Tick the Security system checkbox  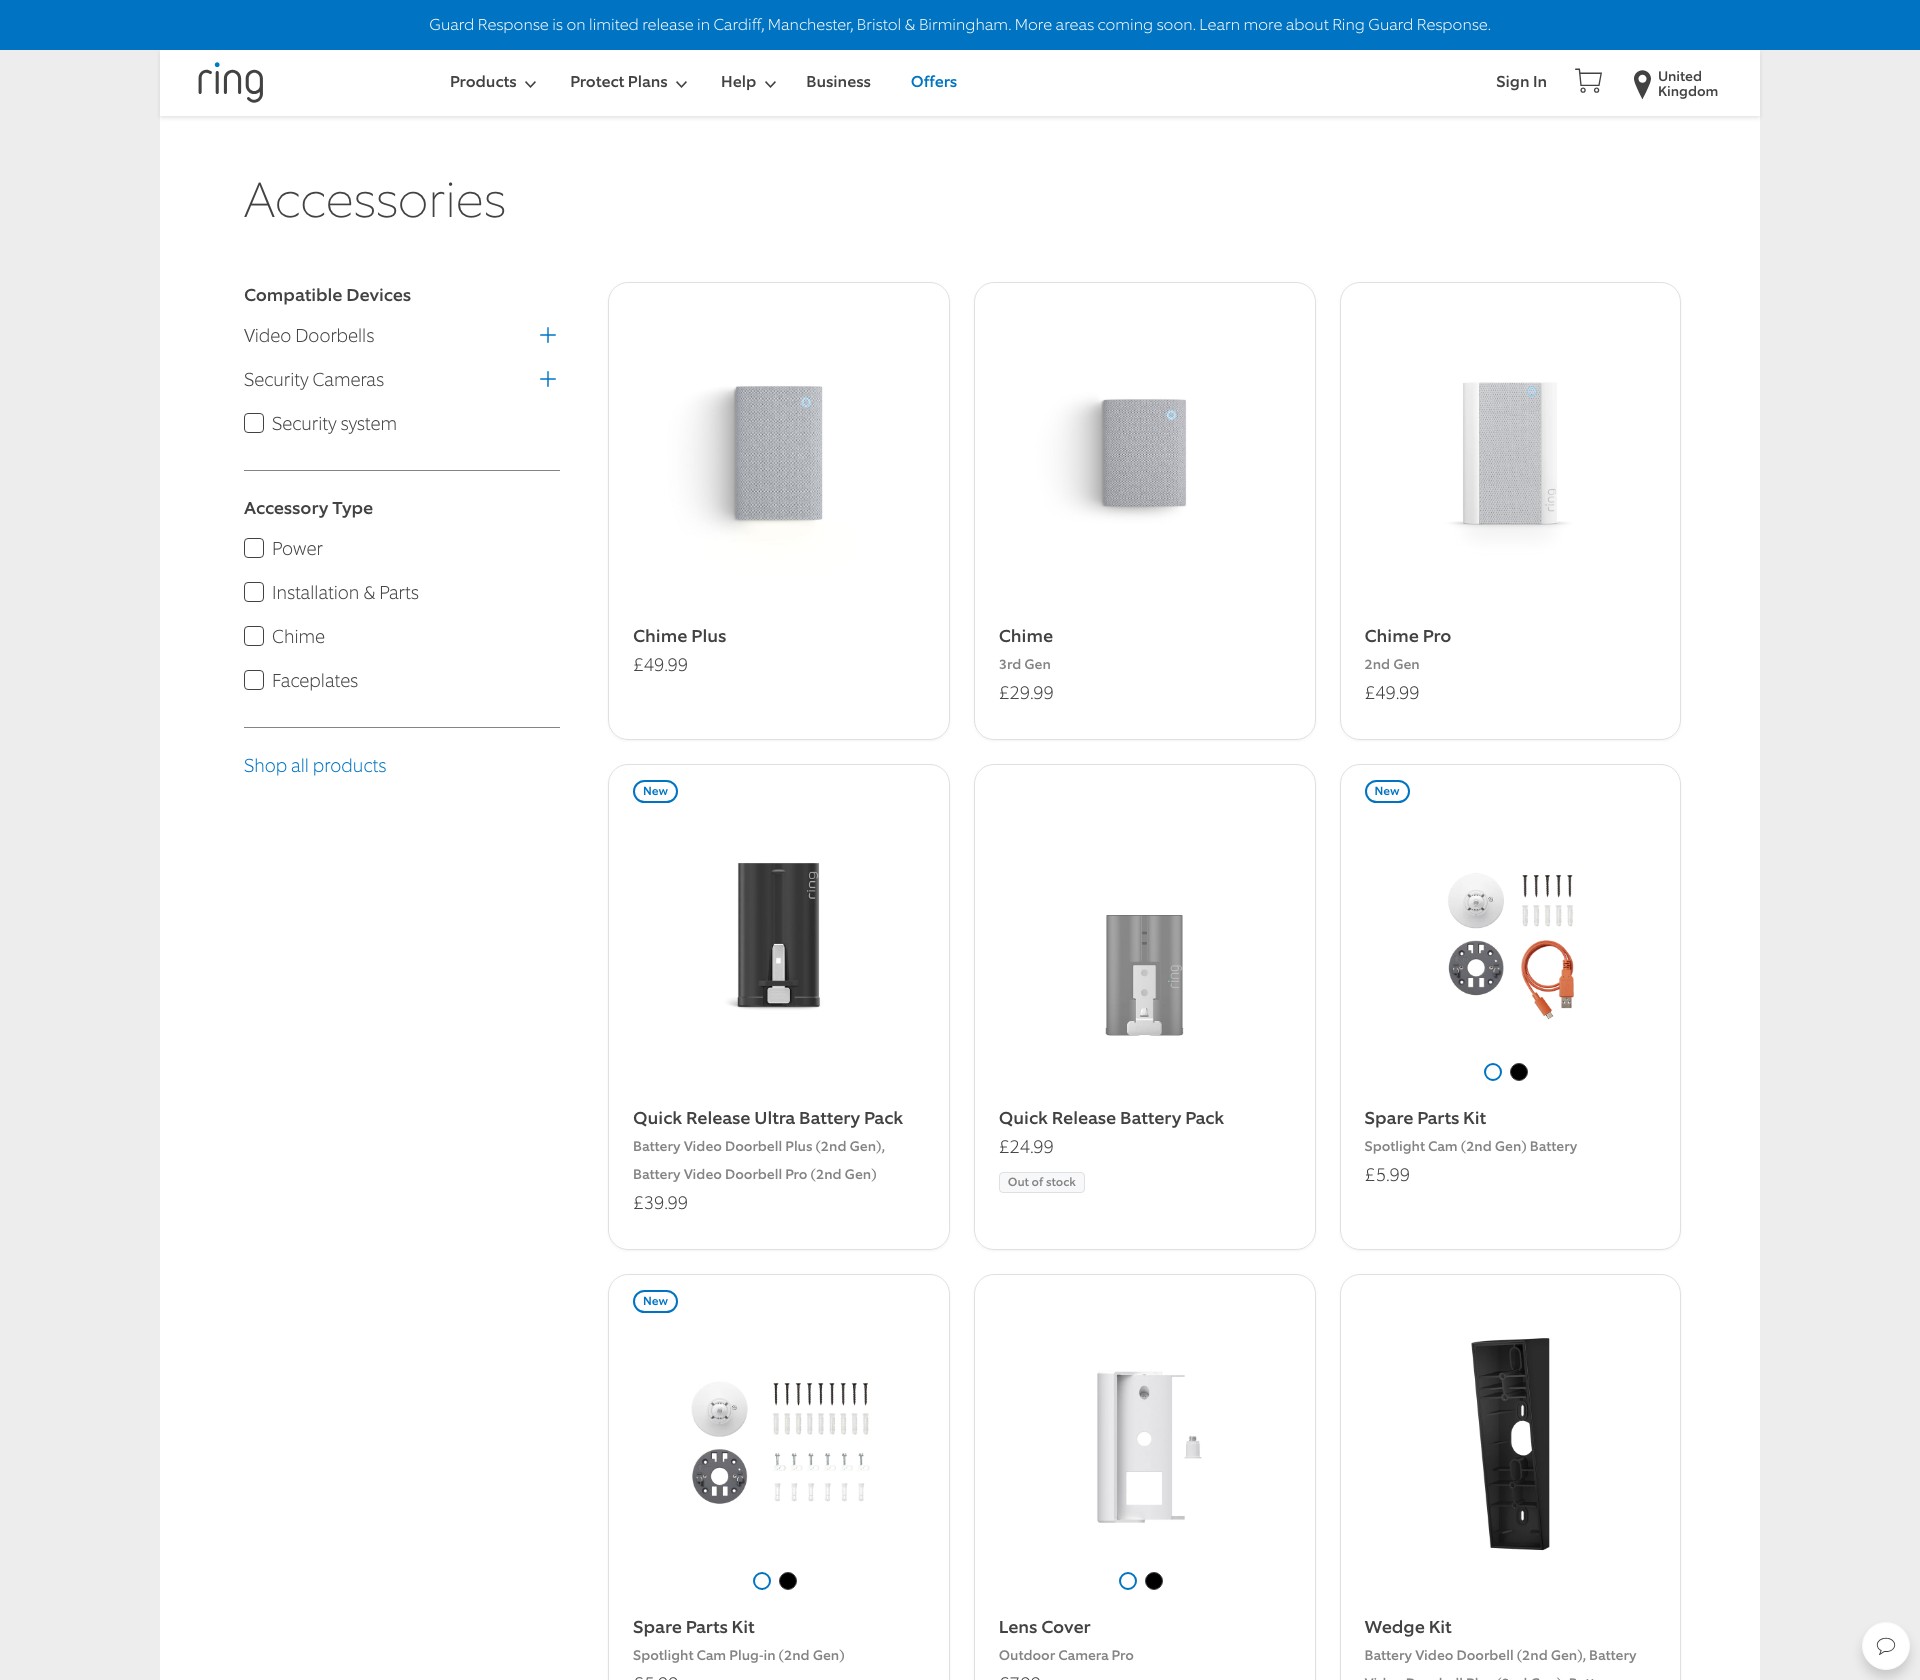[x=254, y=424]
